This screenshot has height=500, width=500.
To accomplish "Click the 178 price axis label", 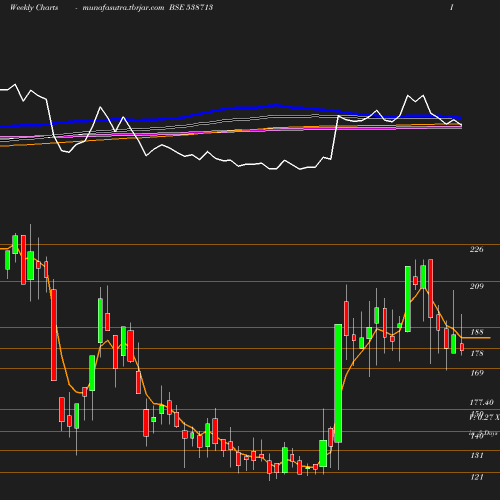I will [x=477, y=353].
